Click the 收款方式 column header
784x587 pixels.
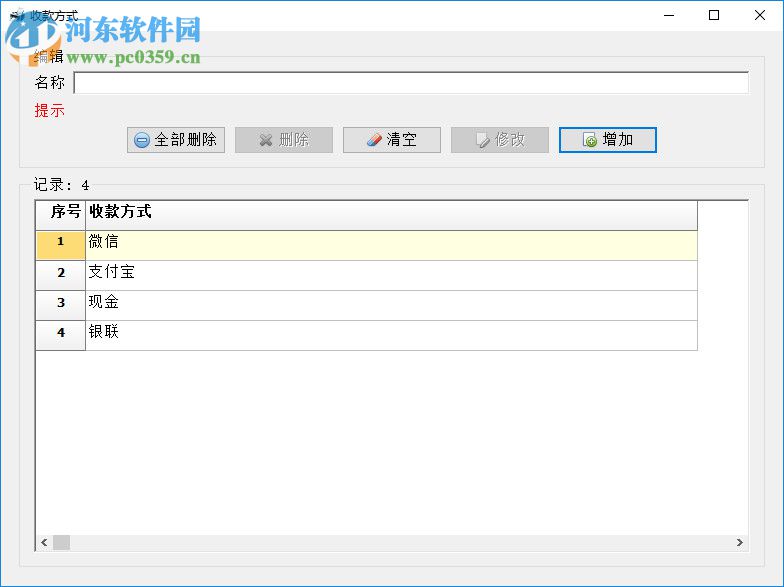click(392, 216)
